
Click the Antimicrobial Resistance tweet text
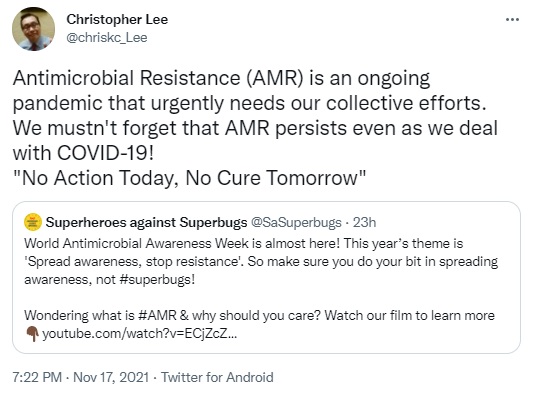[255, 115]
